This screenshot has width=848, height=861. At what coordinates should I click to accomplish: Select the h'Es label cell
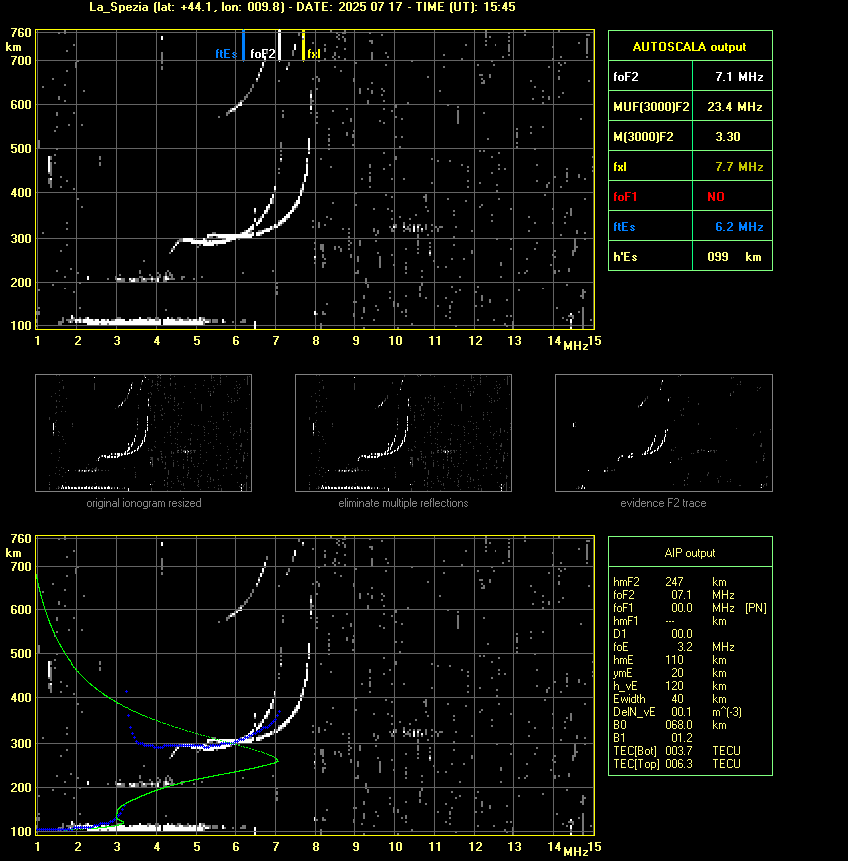click(651, 256)
